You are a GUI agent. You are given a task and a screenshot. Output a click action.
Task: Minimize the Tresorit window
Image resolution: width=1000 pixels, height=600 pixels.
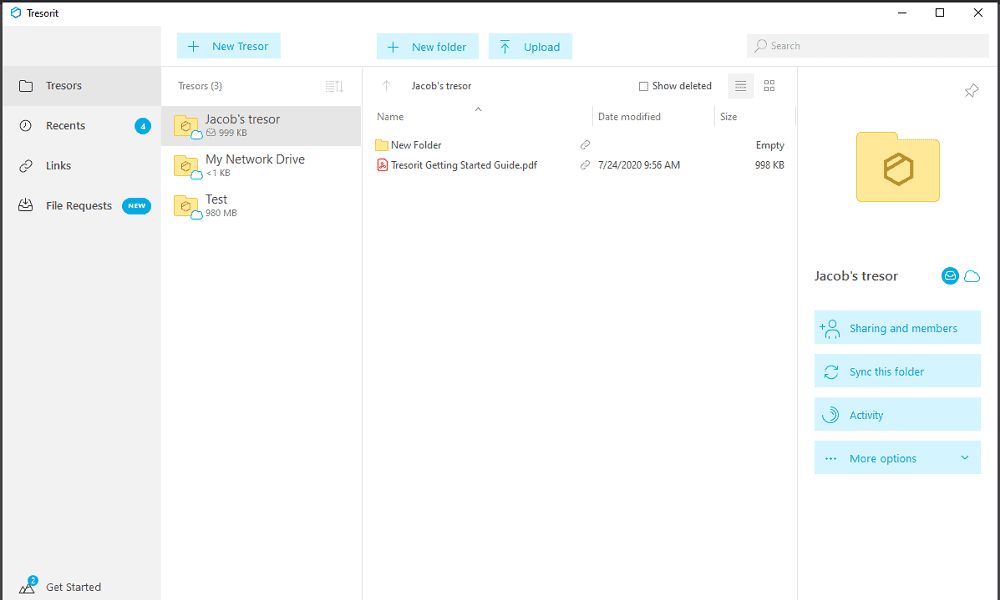(902, 13)
